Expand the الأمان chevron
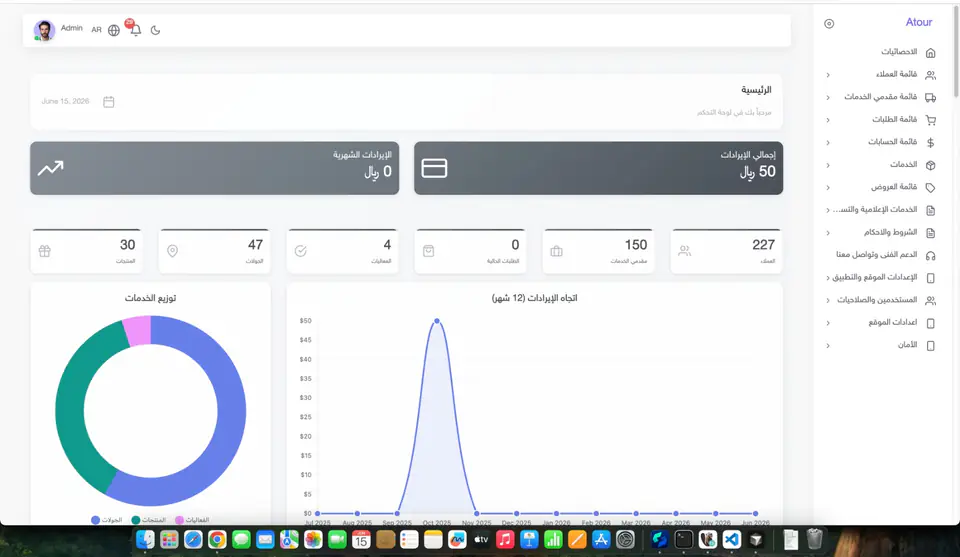This screenshot has height=557, width=960. pyautogui.click(x=828, y=346)
